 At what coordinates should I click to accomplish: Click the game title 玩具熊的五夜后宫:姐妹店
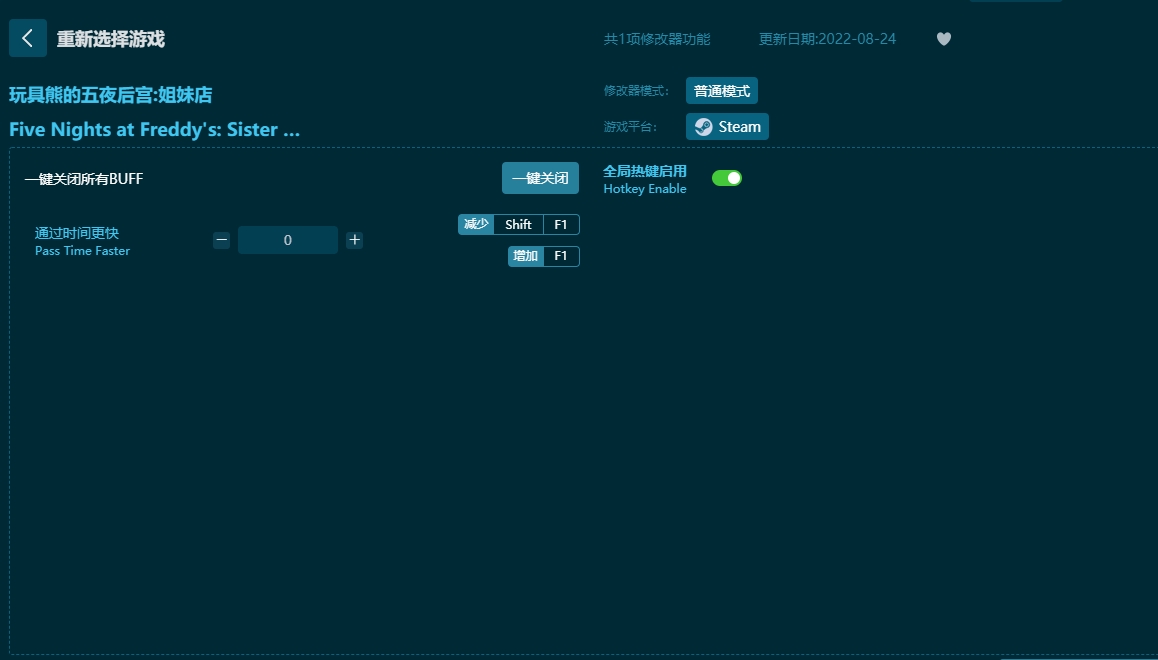(x=111, y=94)
